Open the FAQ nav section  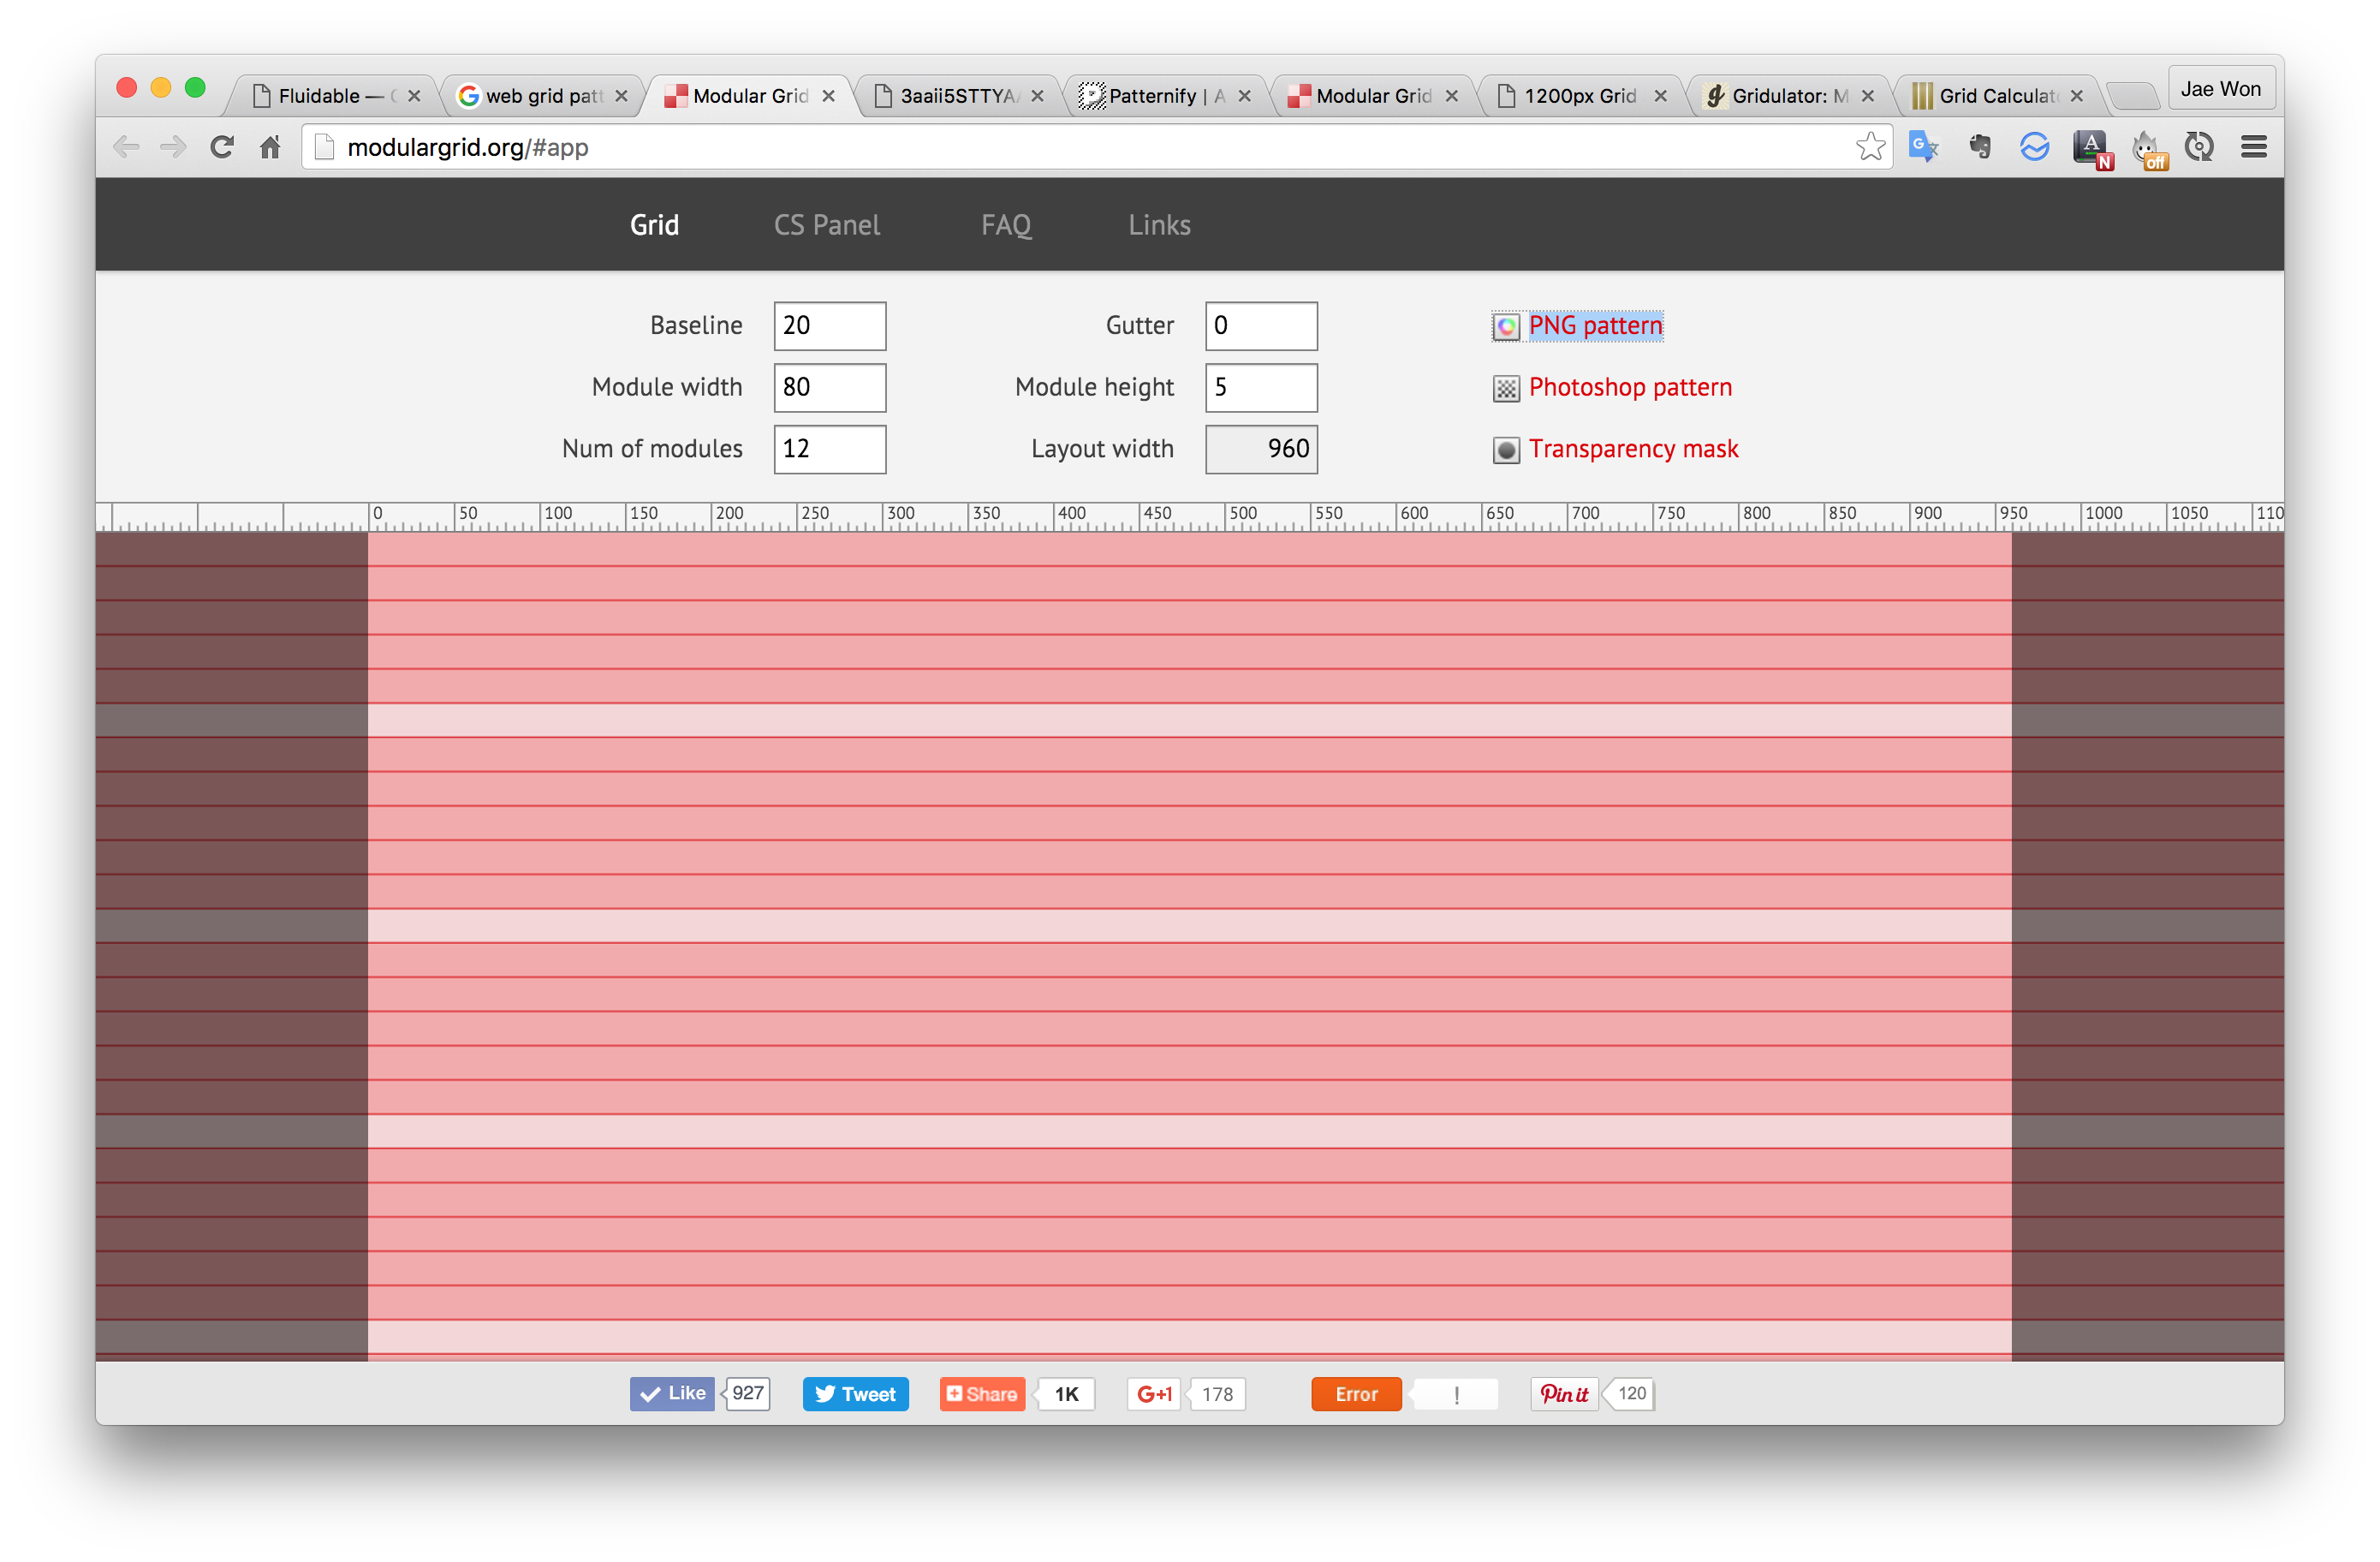coord(1005,225)
